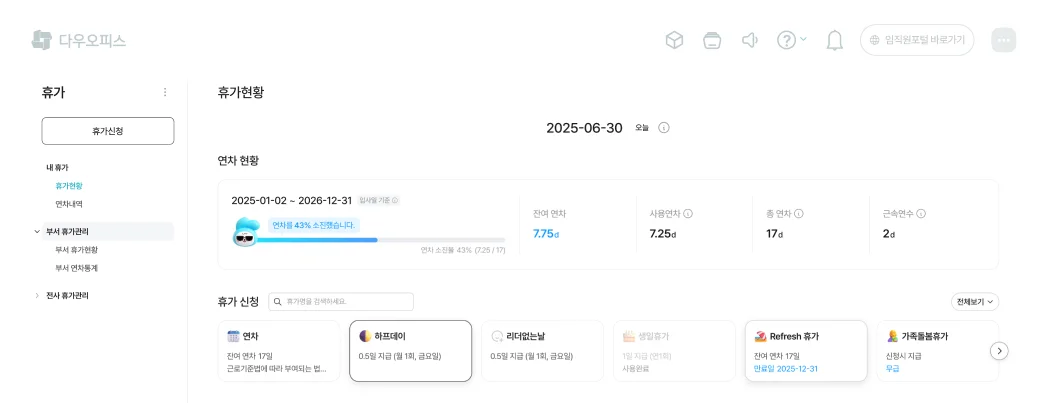Click the info icon beside 오늘
1048x403 pixels.
coord(664,128)
